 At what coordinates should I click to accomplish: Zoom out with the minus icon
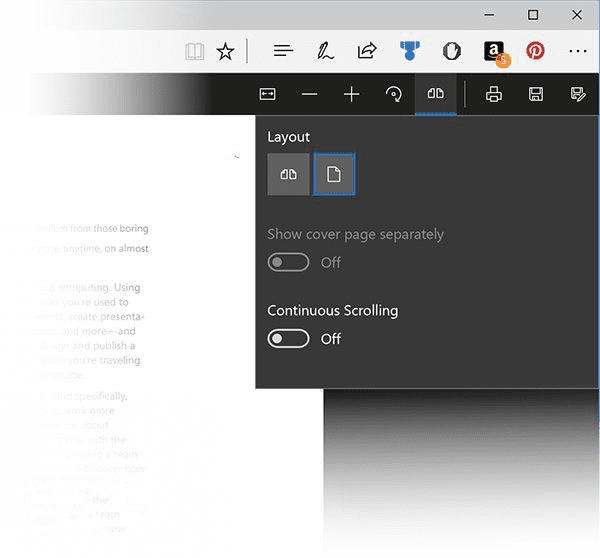pyautogui.click(x=309, y=94)
